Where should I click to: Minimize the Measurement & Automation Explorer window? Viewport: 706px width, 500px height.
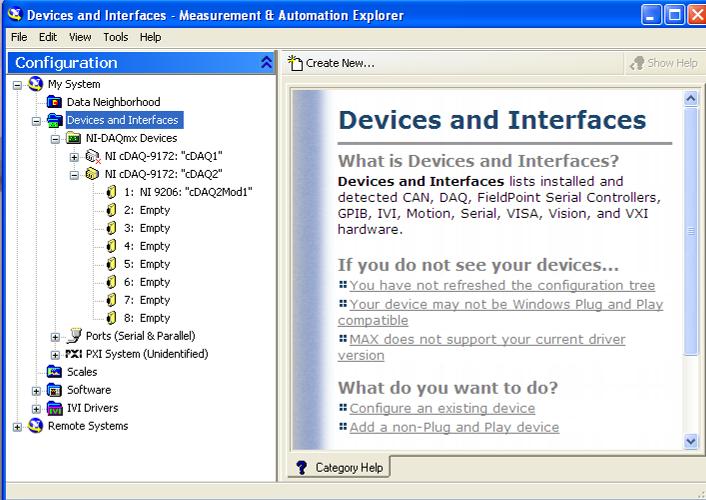(651, 15)
